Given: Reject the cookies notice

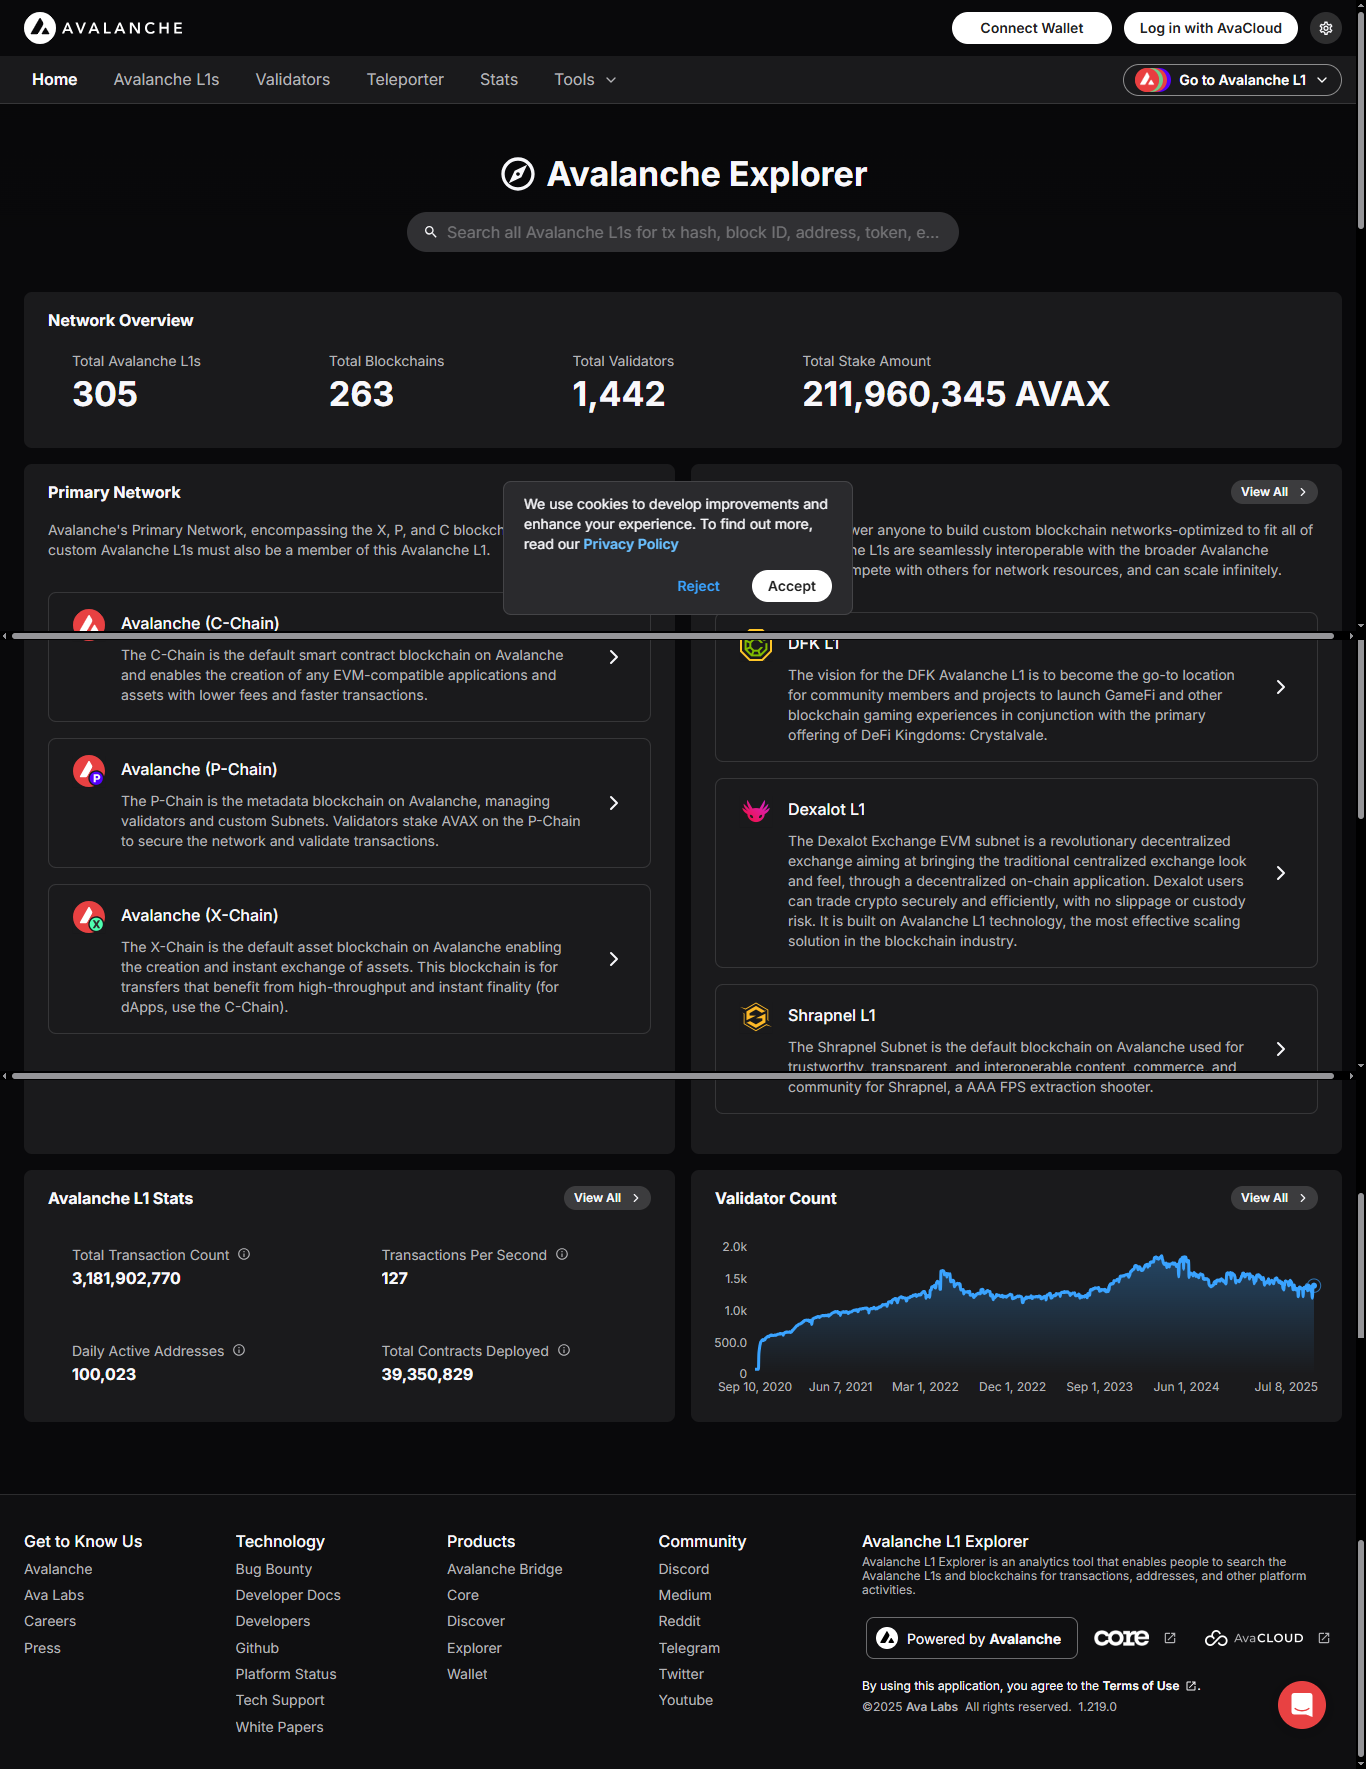Looking at the screenshot, I should click(698, 586).
